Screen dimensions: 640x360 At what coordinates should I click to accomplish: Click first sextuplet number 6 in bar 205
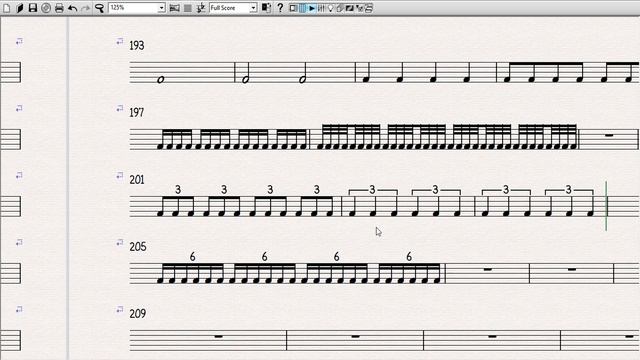tap(192, 257)
